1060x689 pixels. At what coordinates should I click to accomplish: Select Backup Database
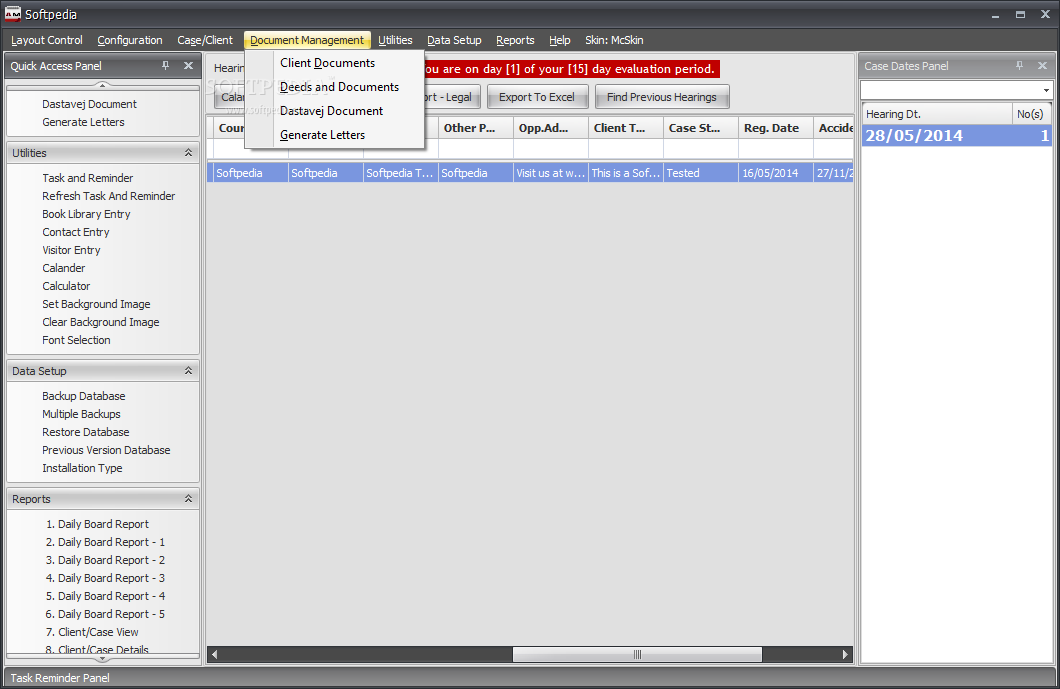[x=84, y=396]
